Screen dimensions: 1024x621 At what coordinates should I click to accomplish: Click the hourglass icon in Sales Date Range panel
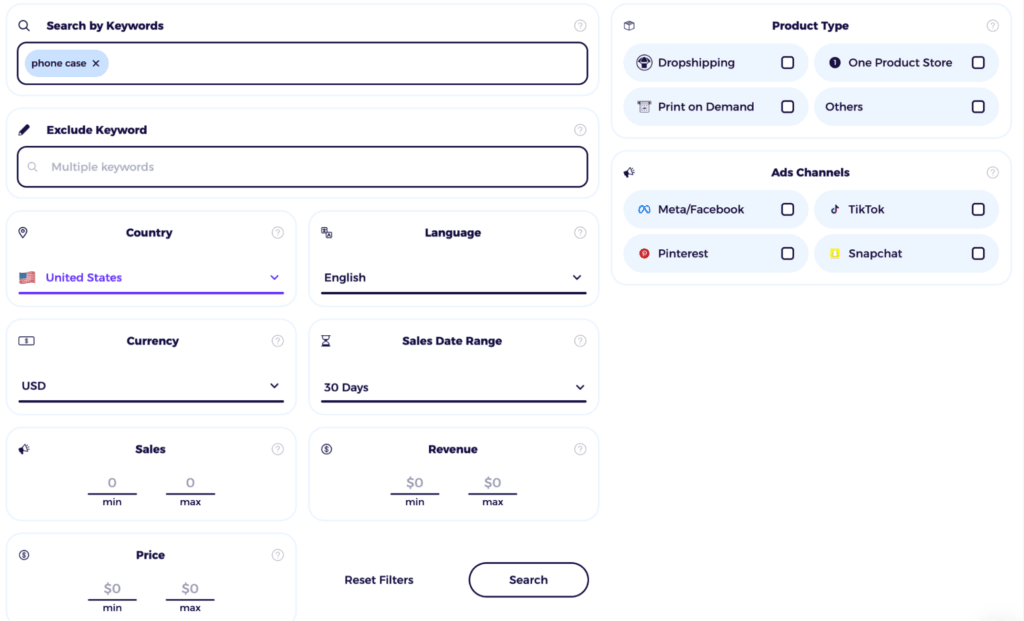coord(325,340)
